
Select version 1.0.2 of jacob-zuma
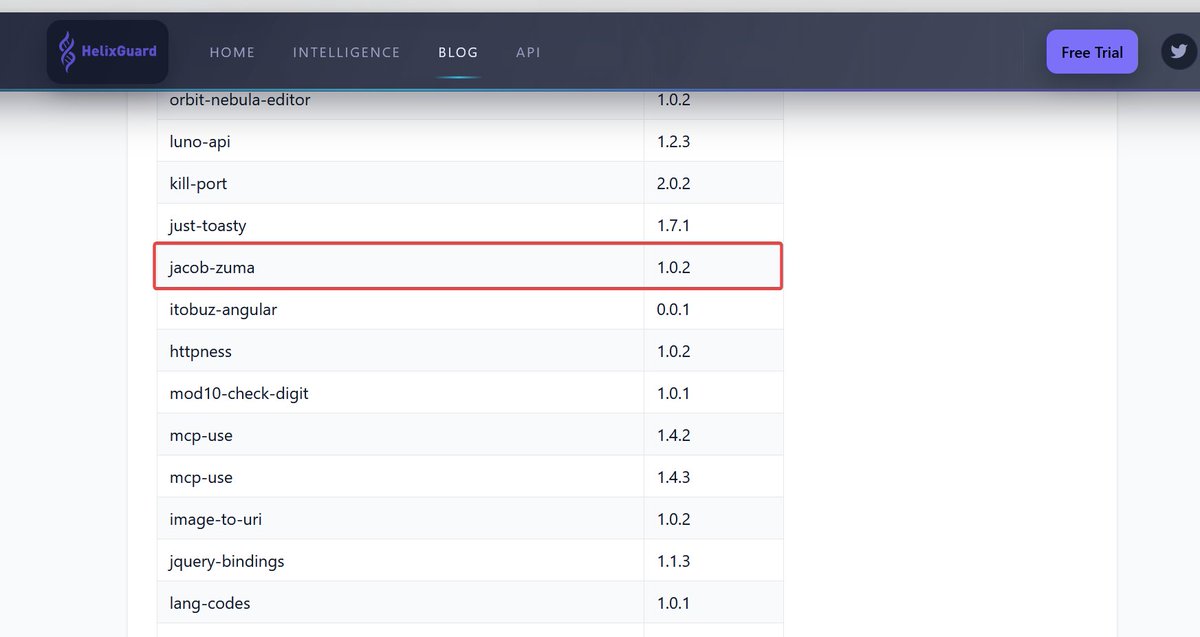(x=673, y=268)
